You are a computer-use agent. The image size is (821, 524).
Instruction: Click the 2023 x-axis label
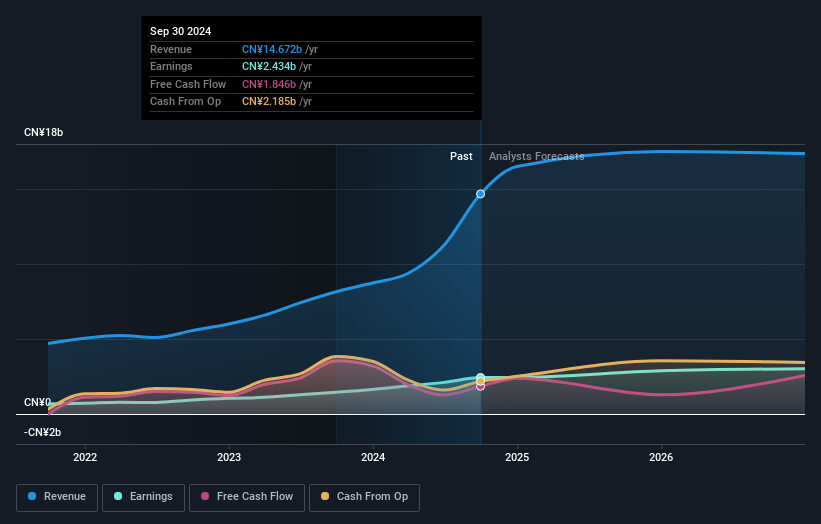229,457
